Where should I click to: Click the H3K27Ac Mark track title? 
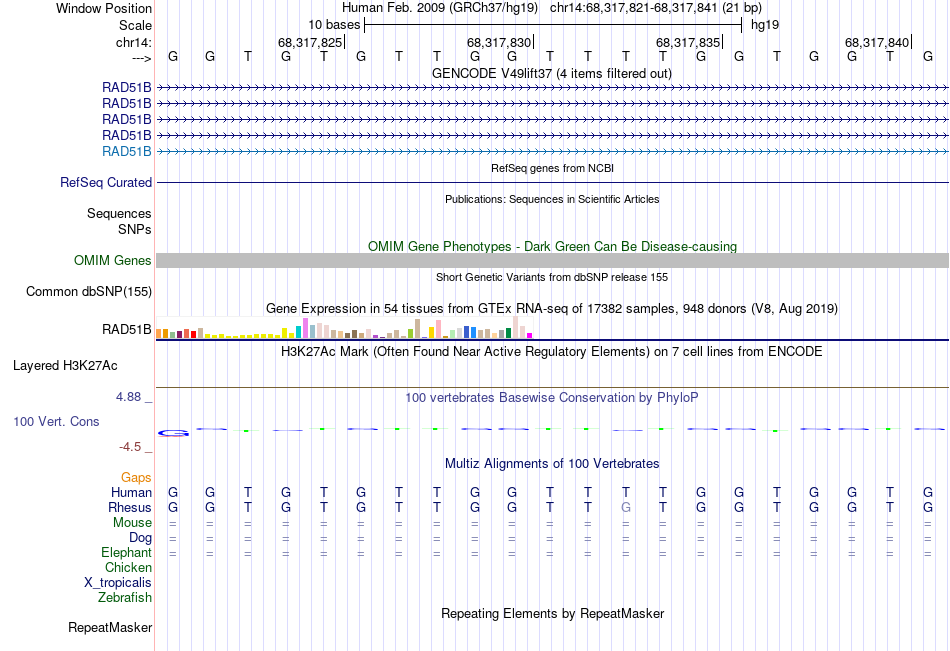point(552,352)
